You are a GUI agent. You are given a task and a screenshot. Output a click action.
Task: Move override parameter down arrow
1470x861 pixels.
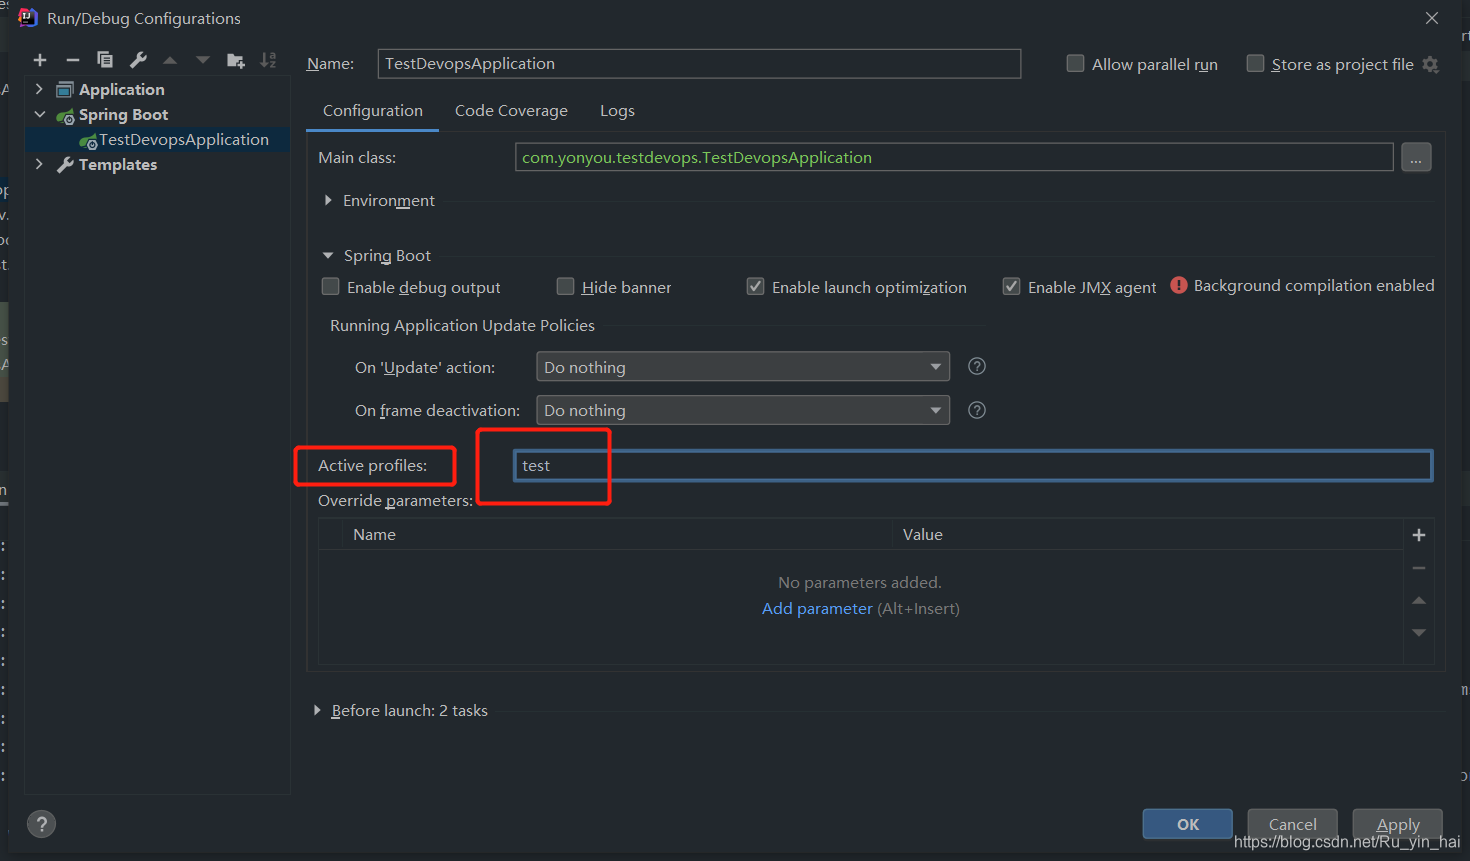click(x=1418, y=632)
